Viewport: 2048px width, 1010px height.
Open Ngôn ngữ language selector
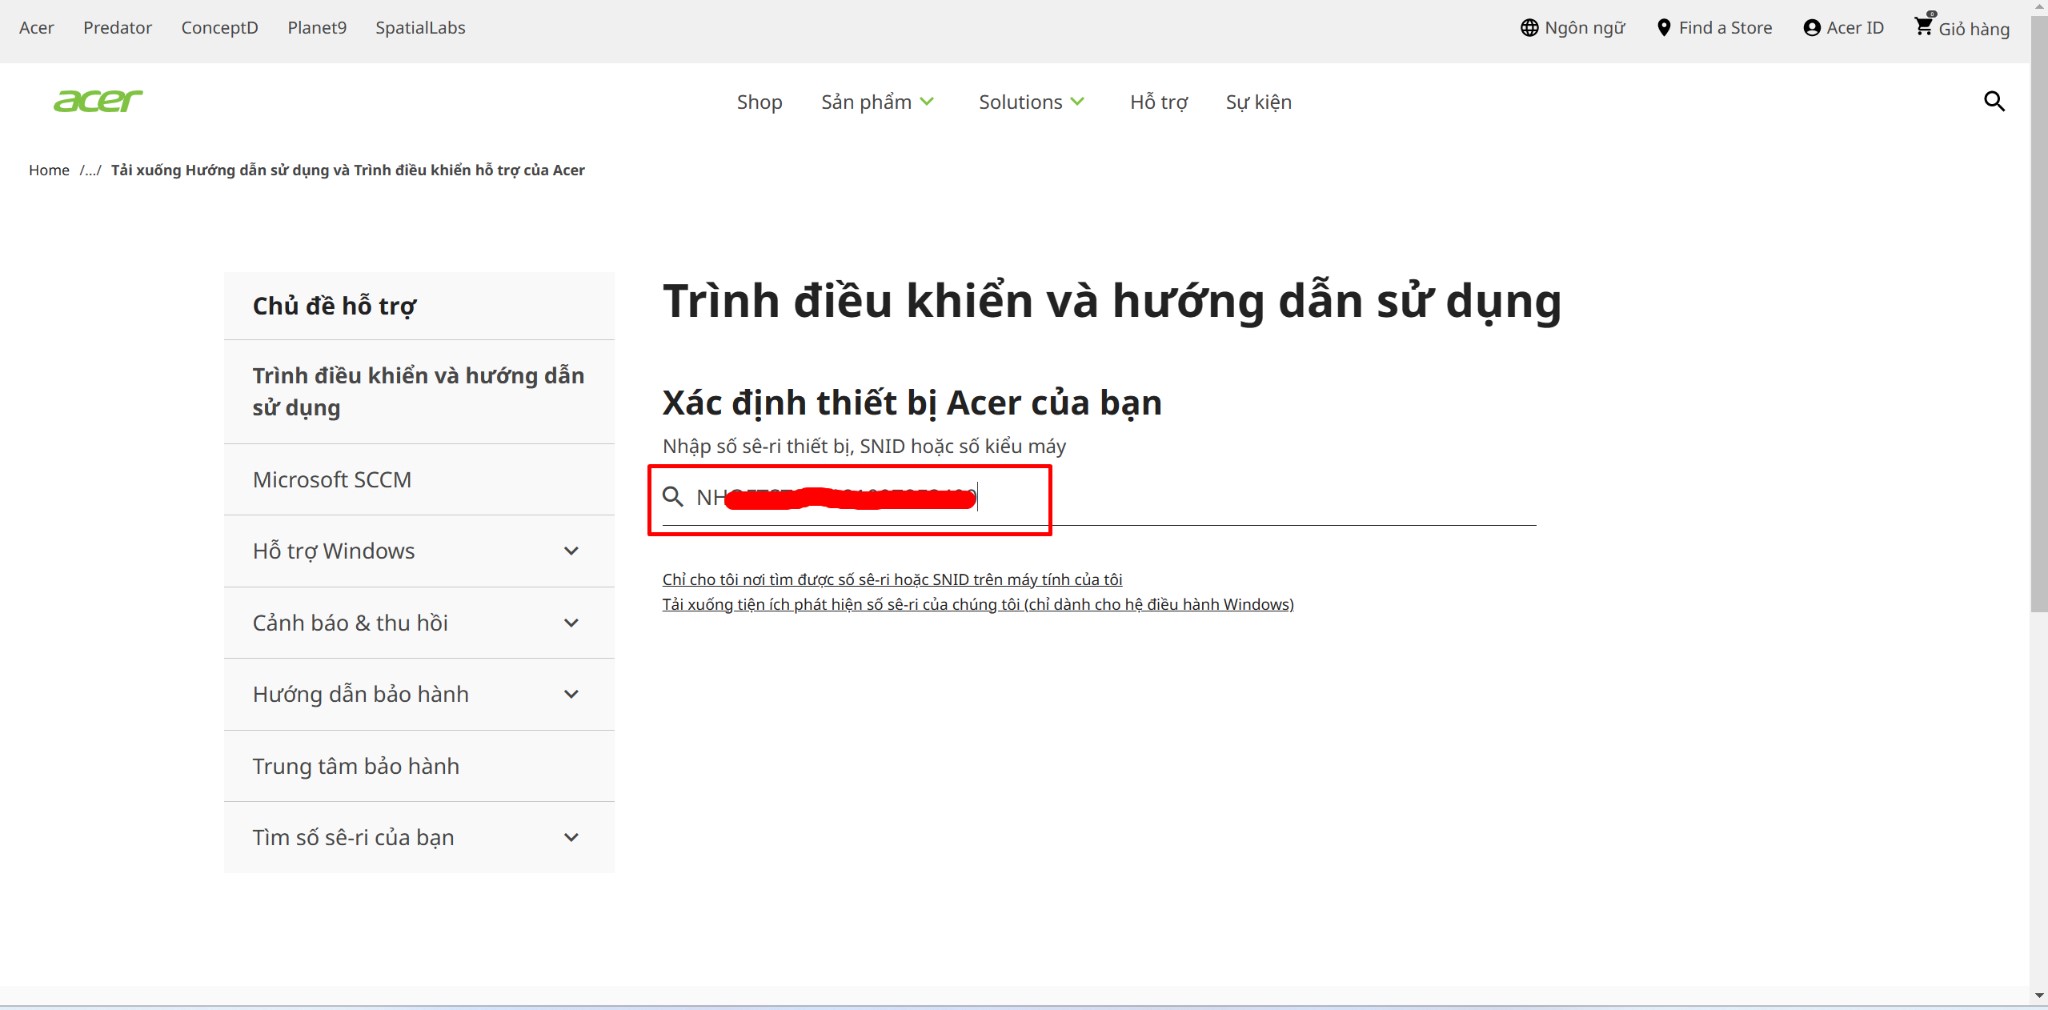[x=1573, y=28]
